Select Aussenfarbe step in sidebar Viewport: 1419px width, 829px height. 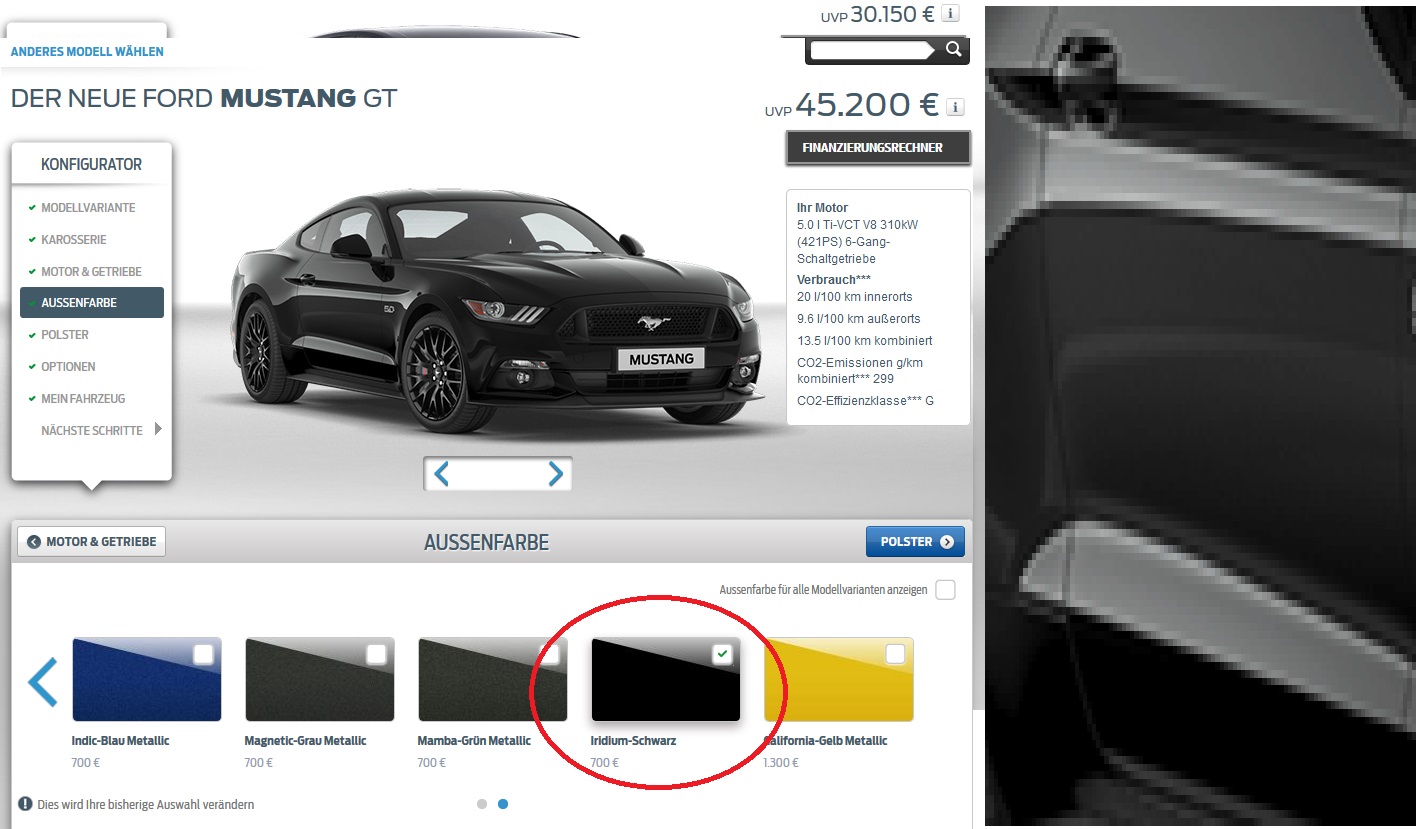pyautogui.click(x=92, y=303)
